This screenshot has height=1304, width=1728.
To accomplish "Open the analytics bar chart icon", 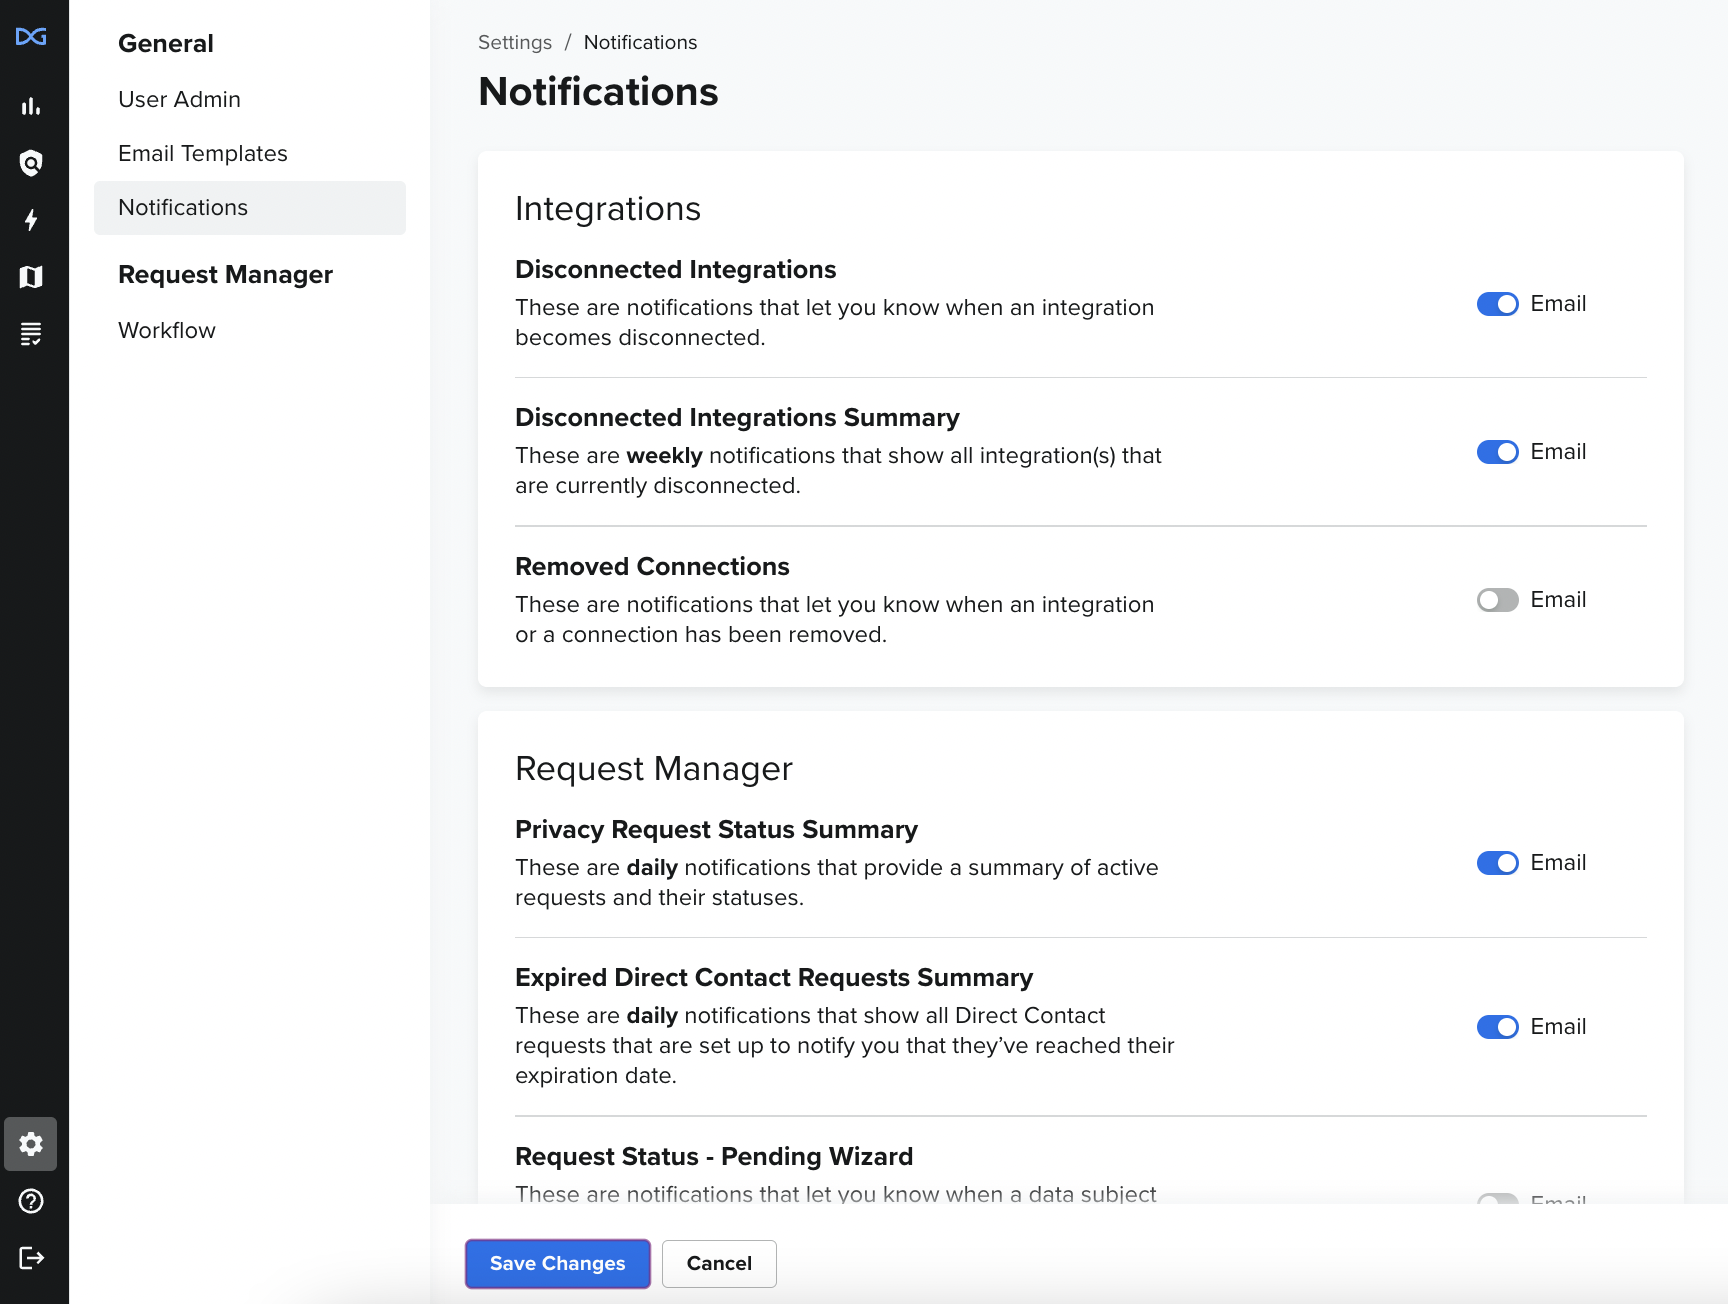I will coord(31,106).
